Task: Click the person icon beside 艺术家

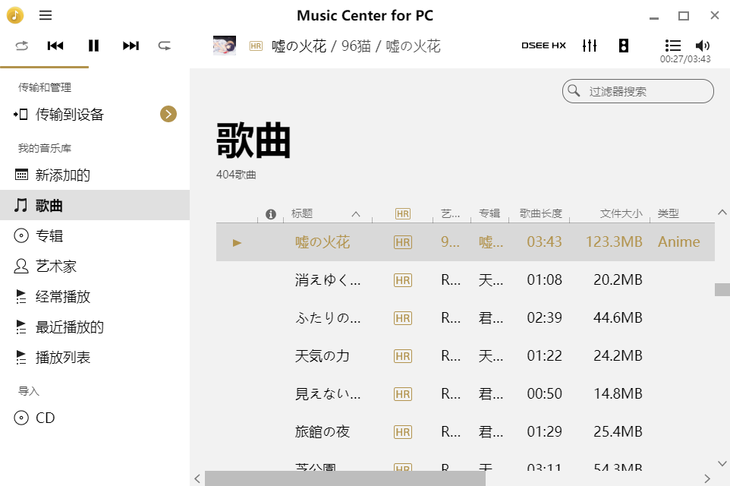Action: pyautogui.click(x=21, y=266)
